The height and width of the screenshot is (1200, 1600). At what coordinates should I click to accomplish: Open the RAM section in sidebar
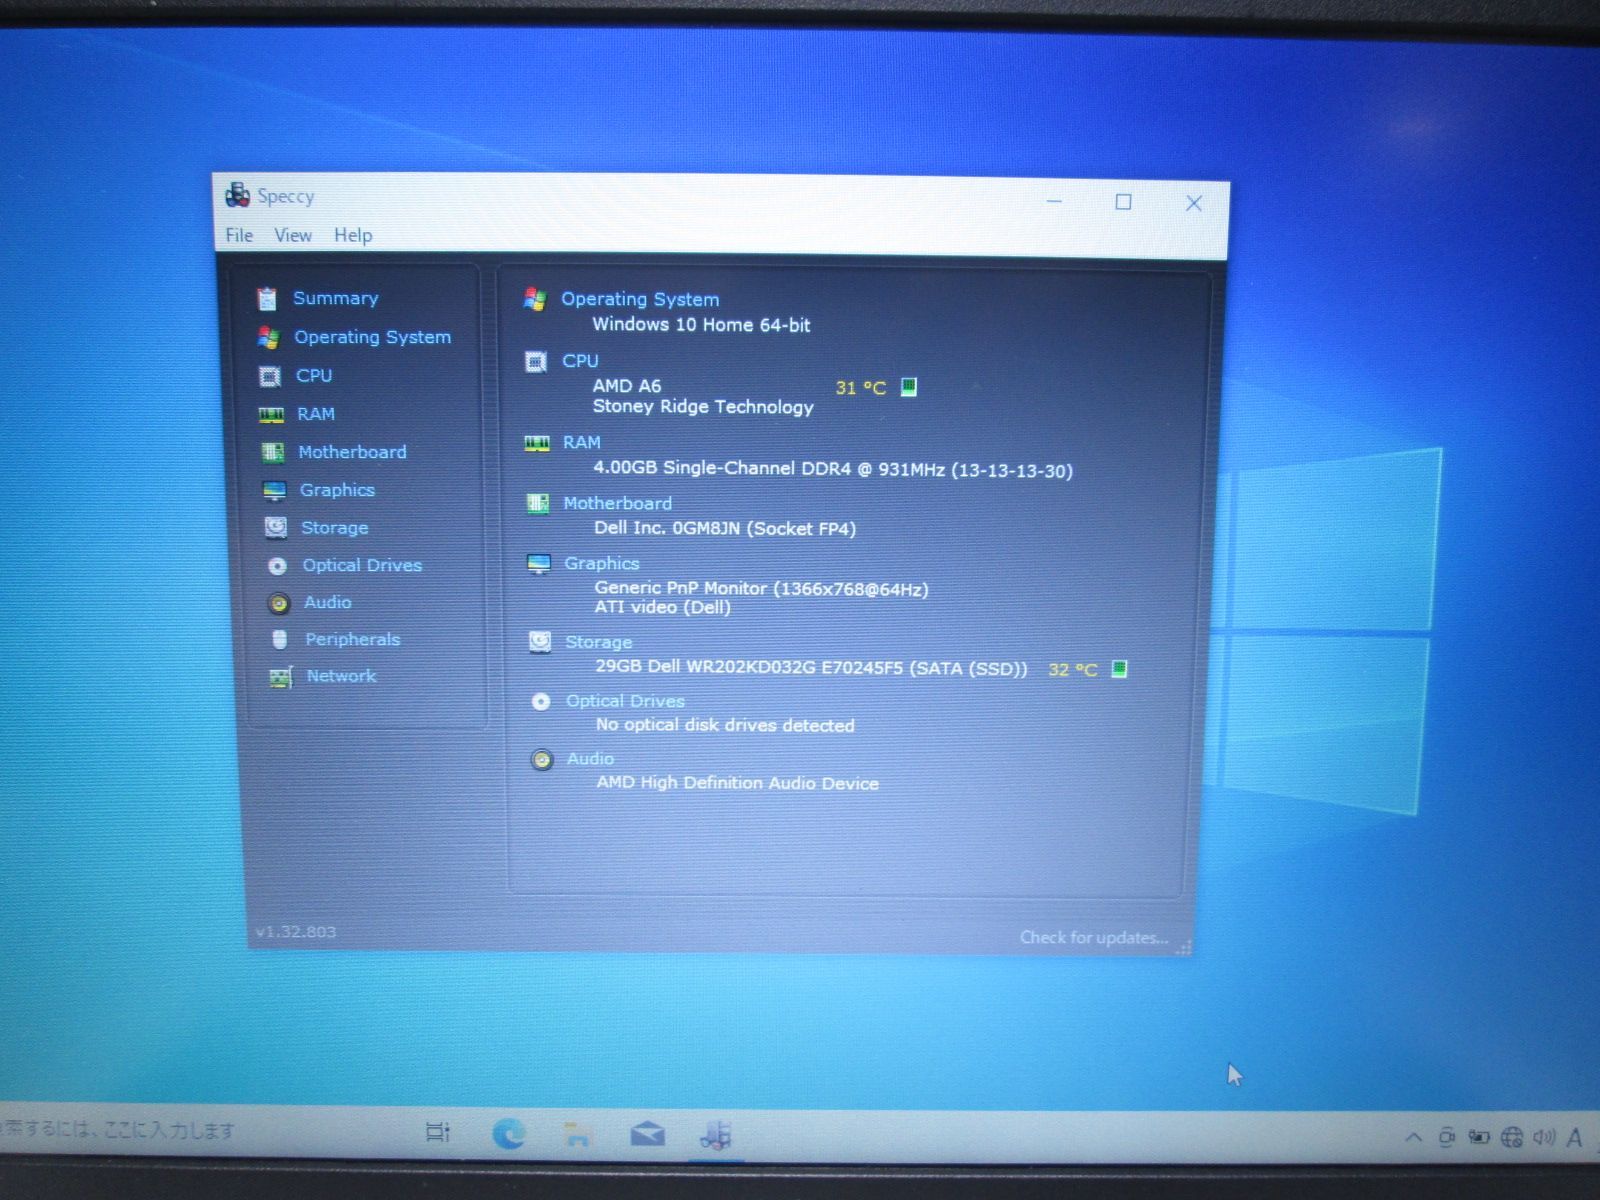pyautogui.click(x=316, y=413)
